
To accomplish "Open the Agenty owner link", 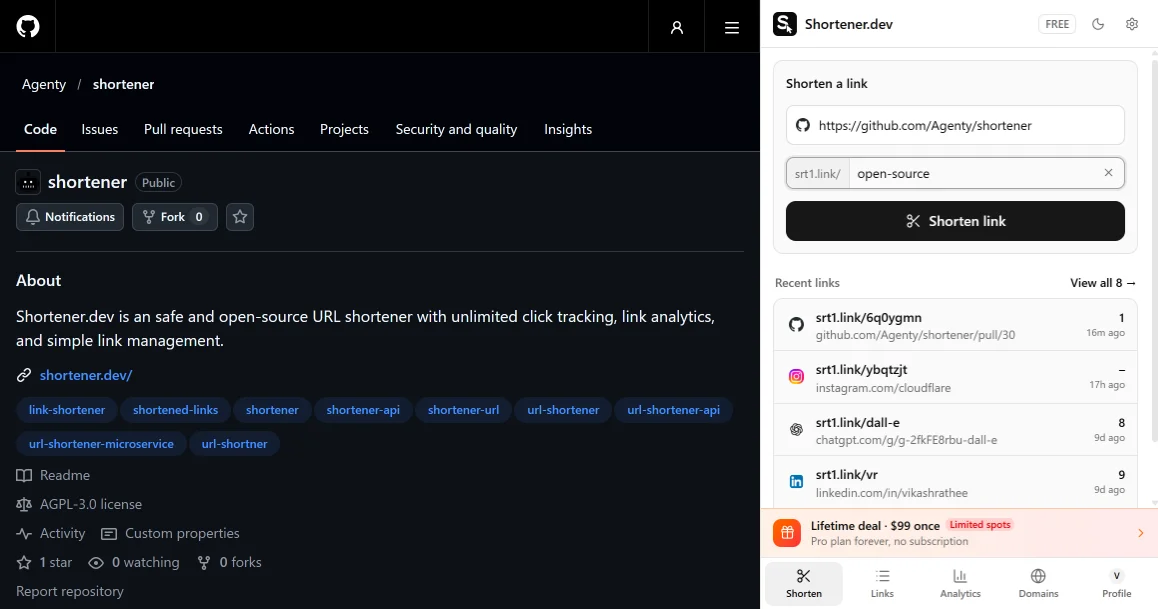I will point(44,84).
